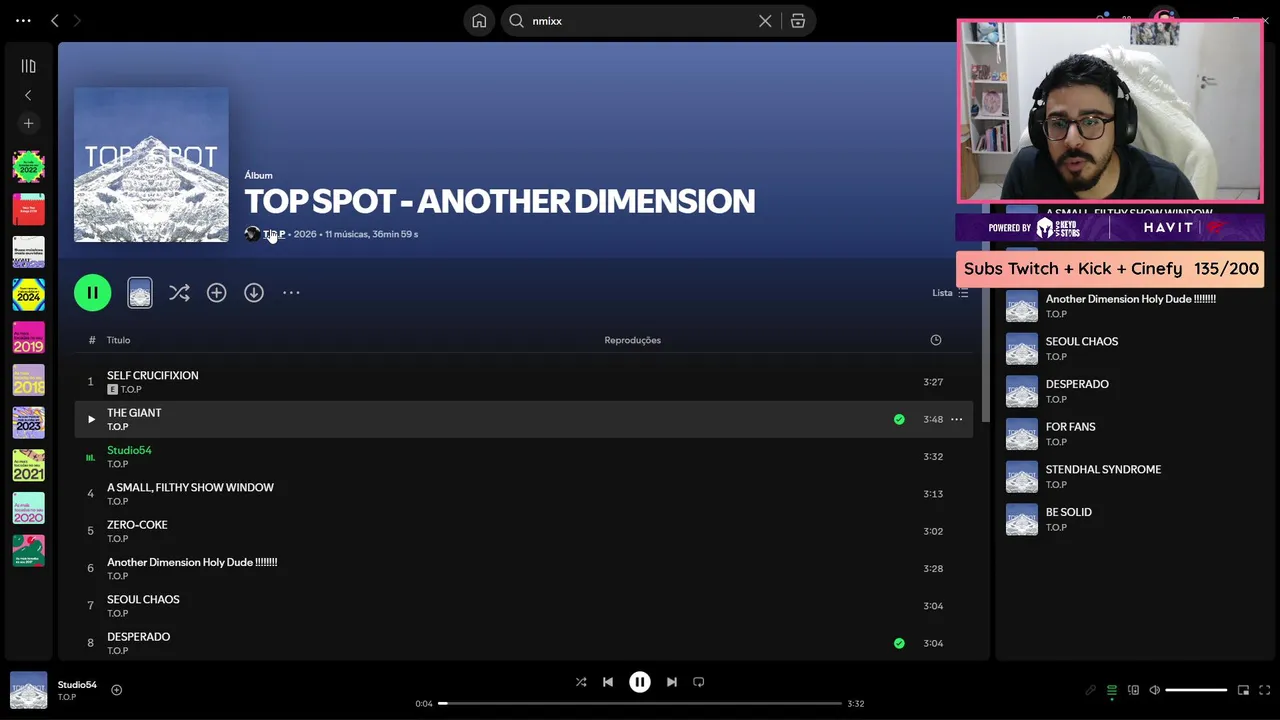
Task: Add the album to Your Library
Action: click(216, 293)
